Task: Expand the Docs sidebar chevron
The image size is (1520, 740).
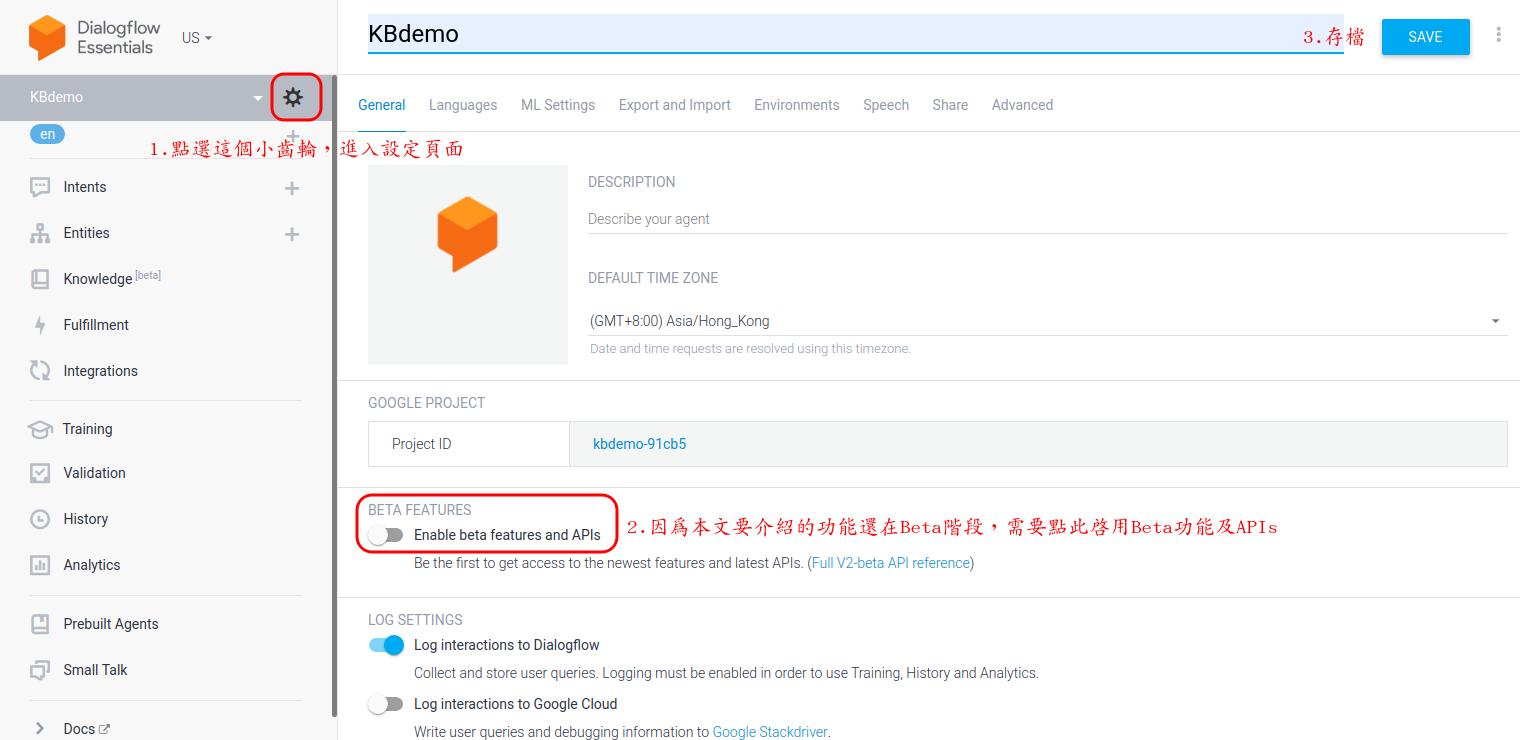Action: (40, 729)
